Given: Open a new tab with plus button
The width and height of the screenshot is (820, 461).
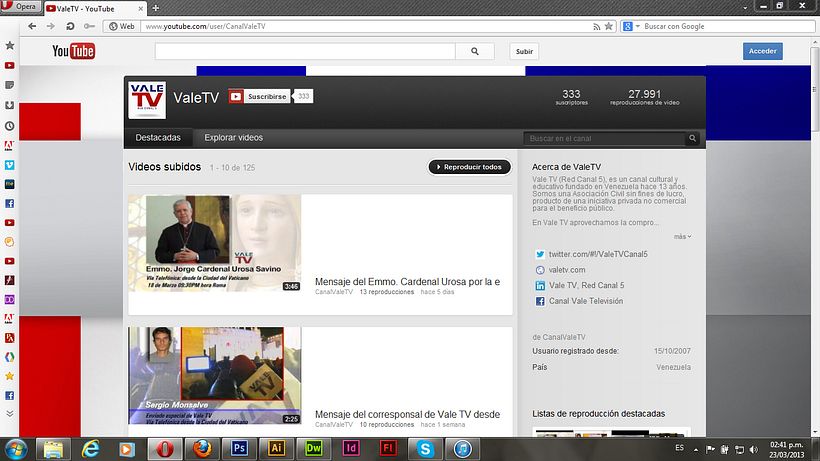Looking at the screenshot, I should coord(155,8).
